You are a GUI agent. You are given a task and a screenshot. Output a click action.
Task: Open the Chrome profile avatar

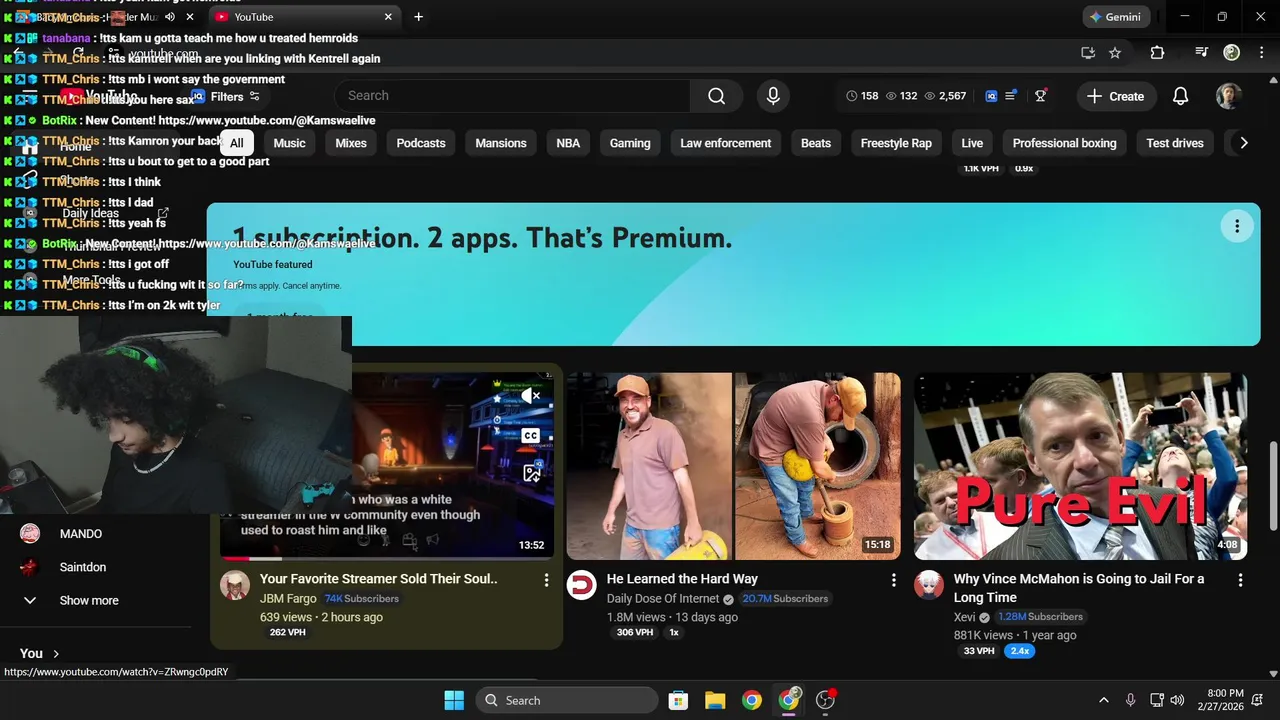click(1232, 53)
